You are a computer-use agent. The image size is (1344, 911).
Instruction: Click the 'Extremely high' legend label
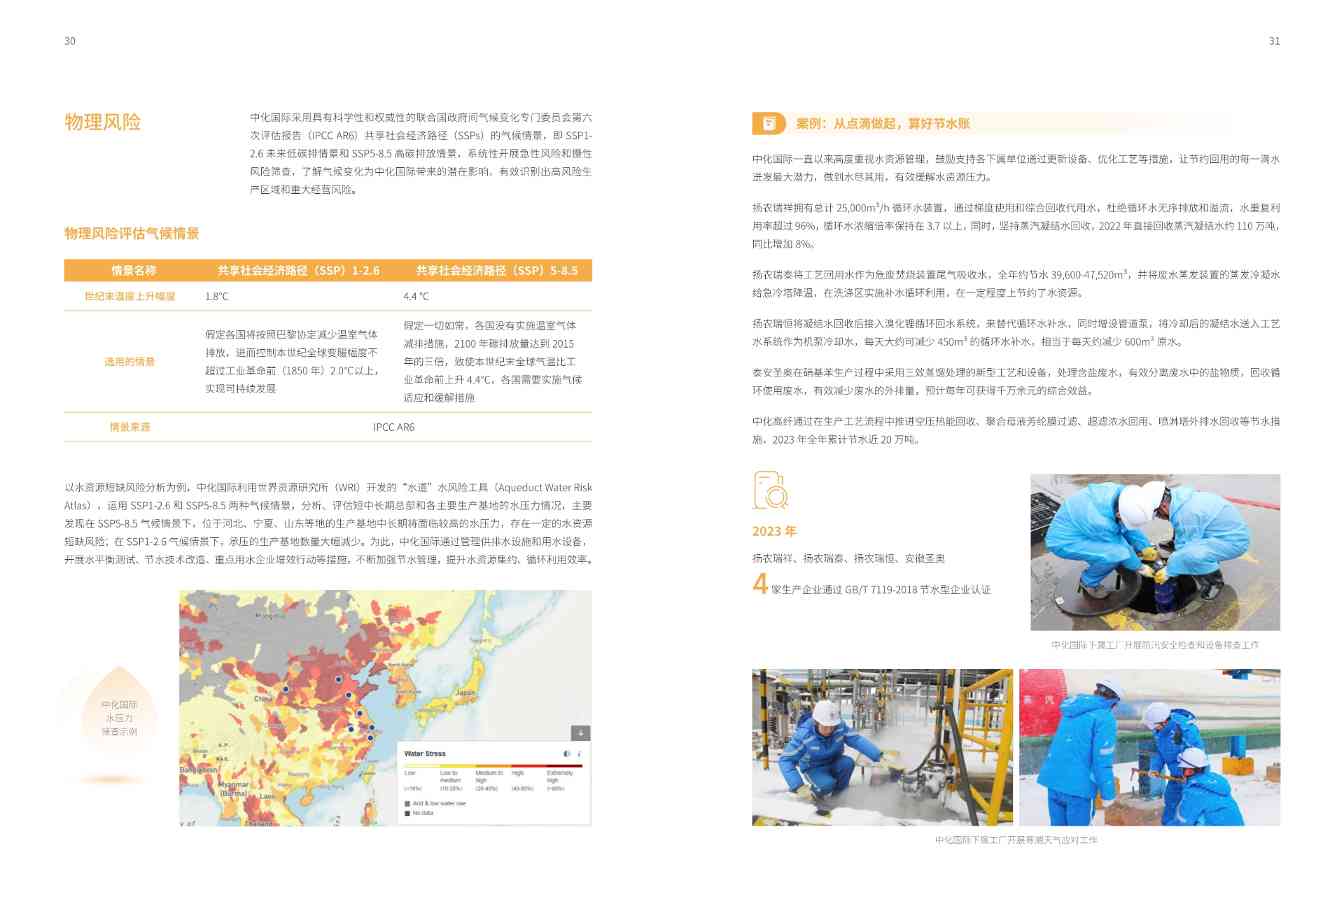point(560,776)
